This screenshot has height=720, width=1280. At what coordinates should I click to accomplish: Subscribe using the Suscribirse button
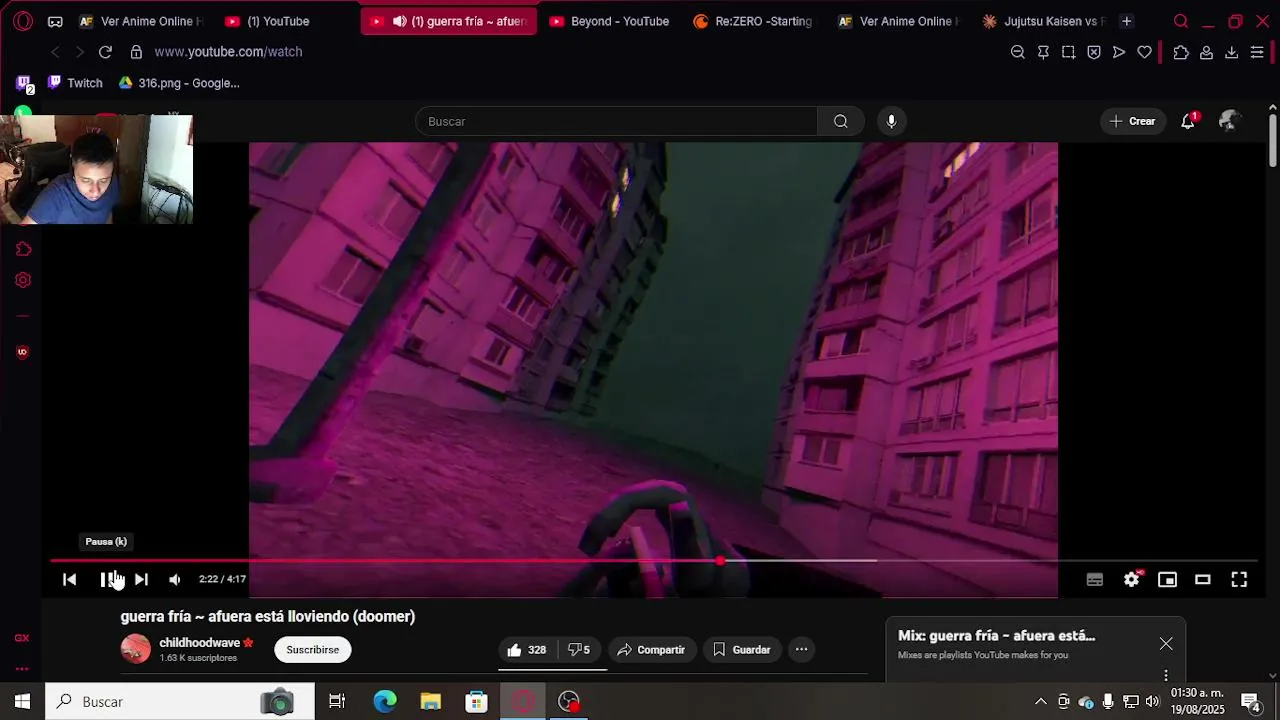pyautogui.click(x=313, y=650)
